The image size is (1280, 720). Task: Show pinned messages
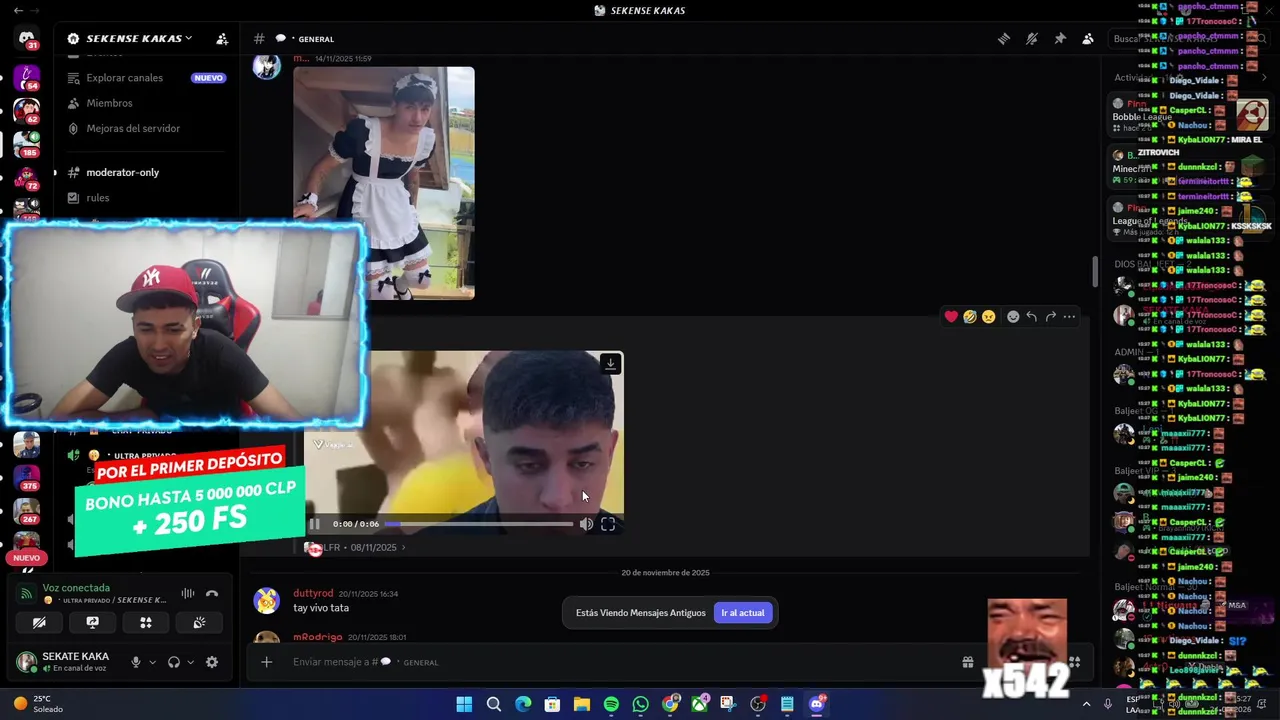pos(1060,39)
